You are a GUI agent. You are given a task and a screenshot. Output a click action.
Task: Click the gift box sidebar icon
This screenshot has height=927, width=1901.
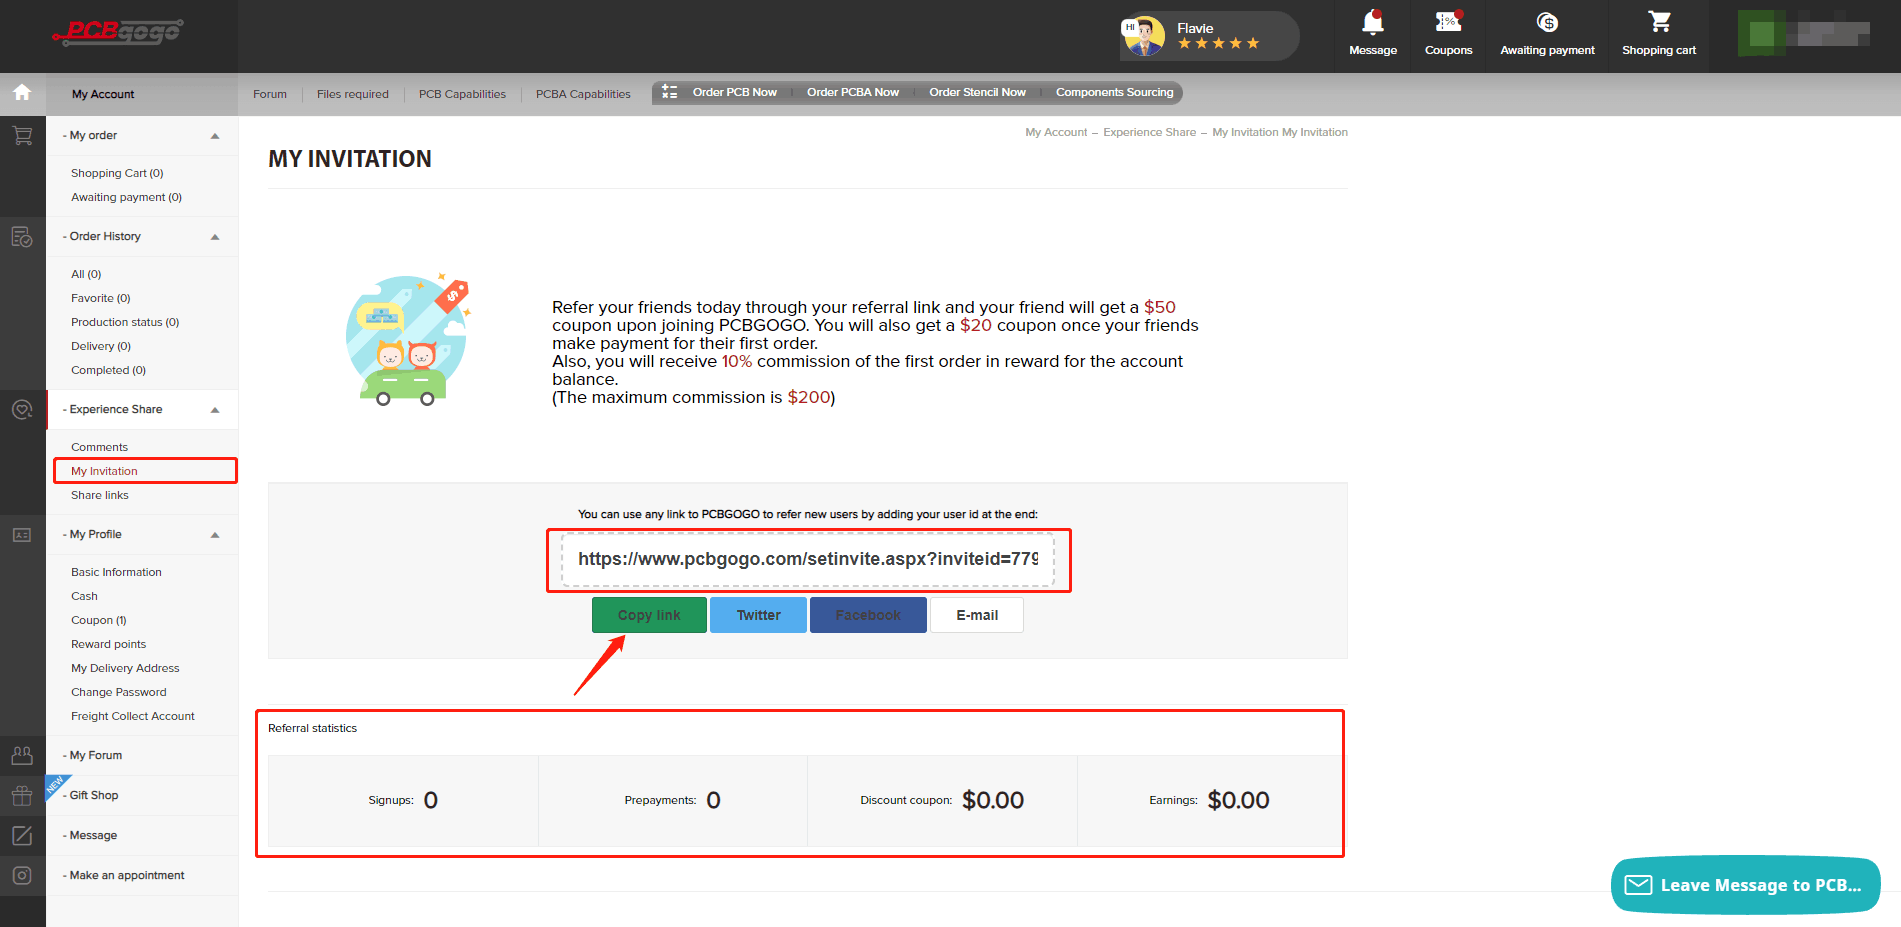click(x=22, y=796)
